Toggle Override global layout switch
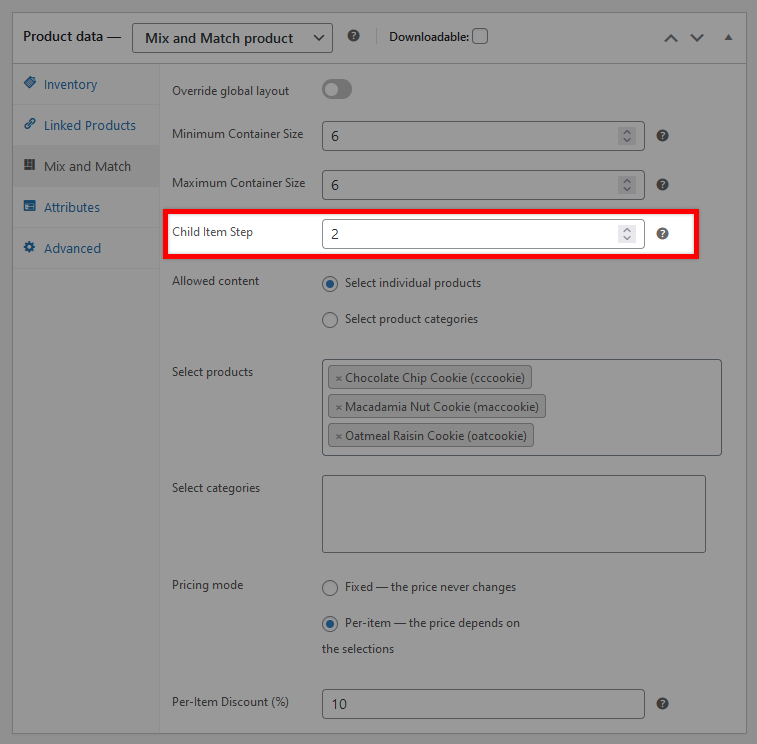This screenshot has width=757, height=744. click(x=337, y=89)
